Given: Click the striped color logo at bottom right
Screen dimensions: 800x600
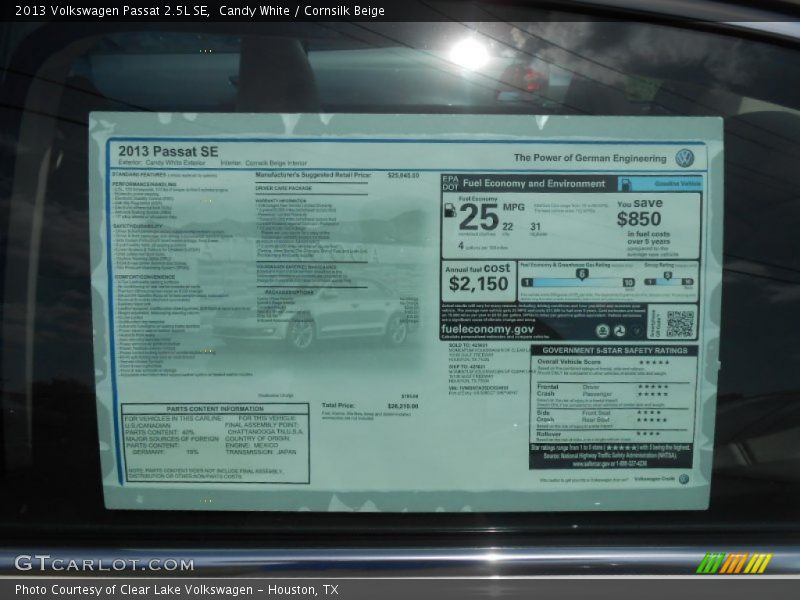Looking at the screenshot, I should (x=734, y=563).
